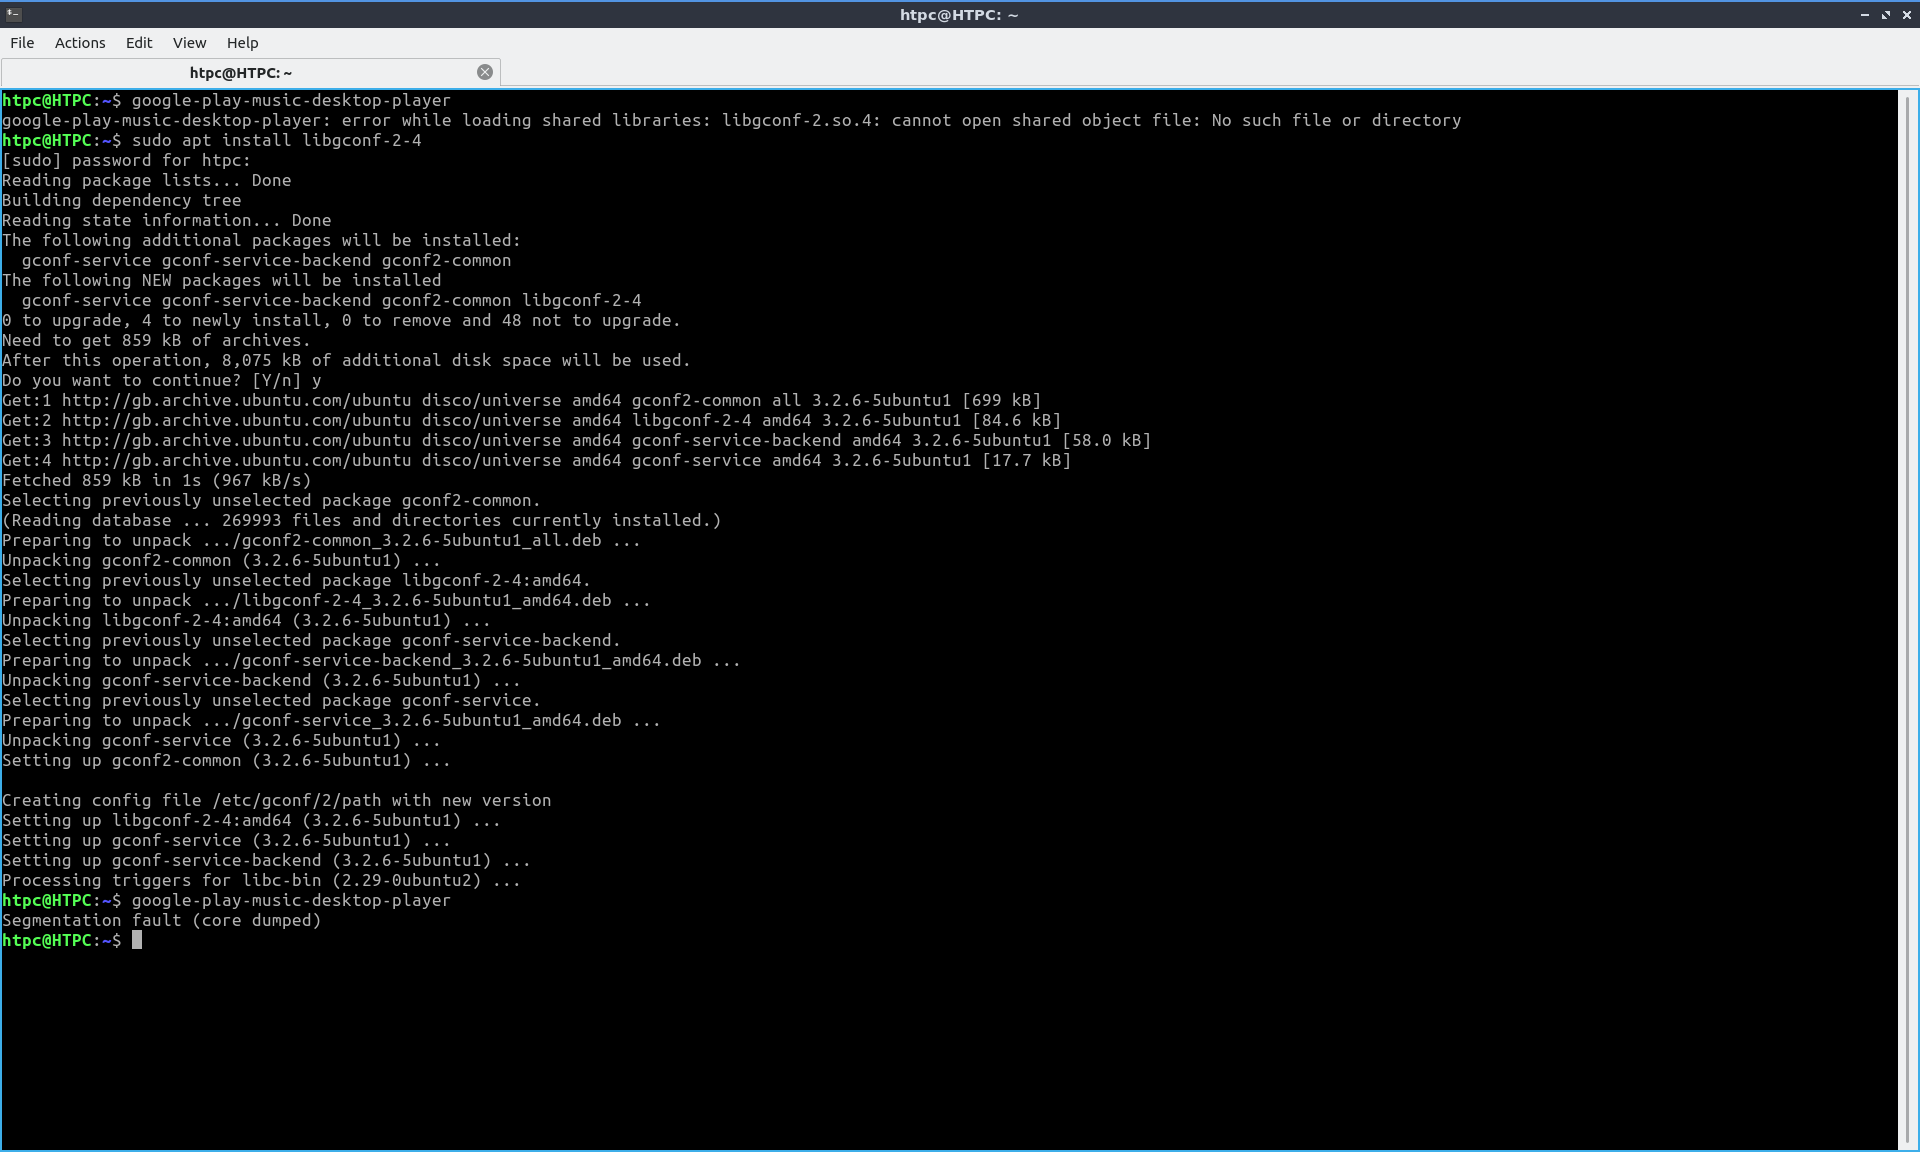
Task: Click the 'Do you want to continue? [Y/n] y' line
Action: coord(162,380)
